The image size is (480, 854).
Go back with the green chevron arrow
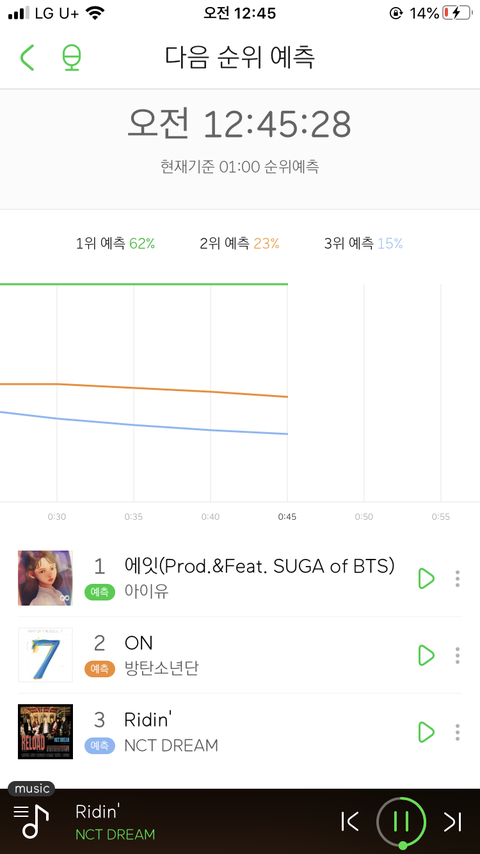[27, 57]
